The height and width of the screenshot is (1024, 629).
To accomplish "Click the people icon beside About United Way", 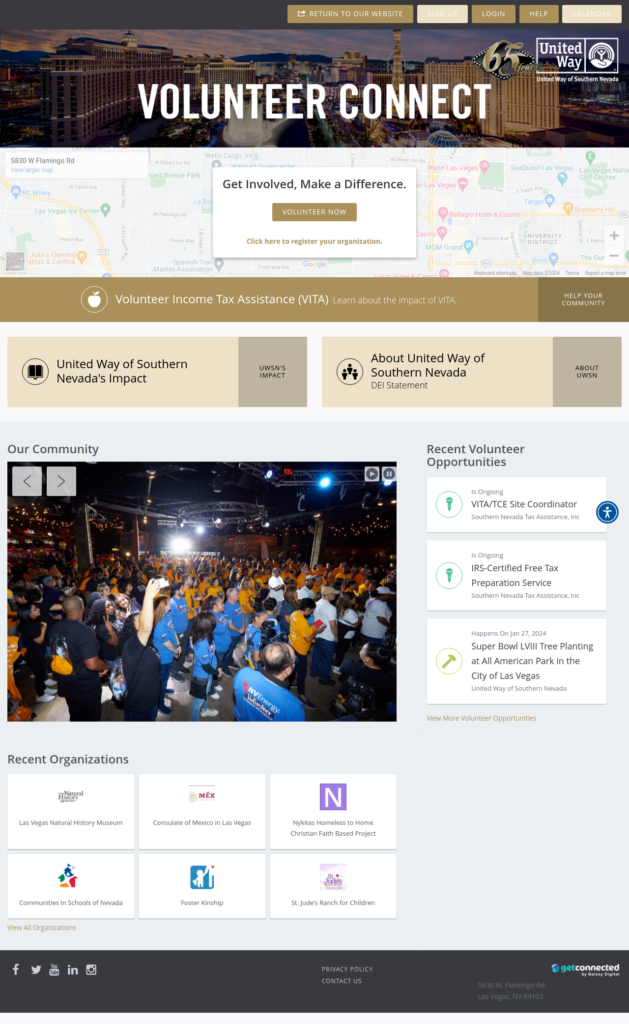I will pyautogui.click(x=349, y=372).
